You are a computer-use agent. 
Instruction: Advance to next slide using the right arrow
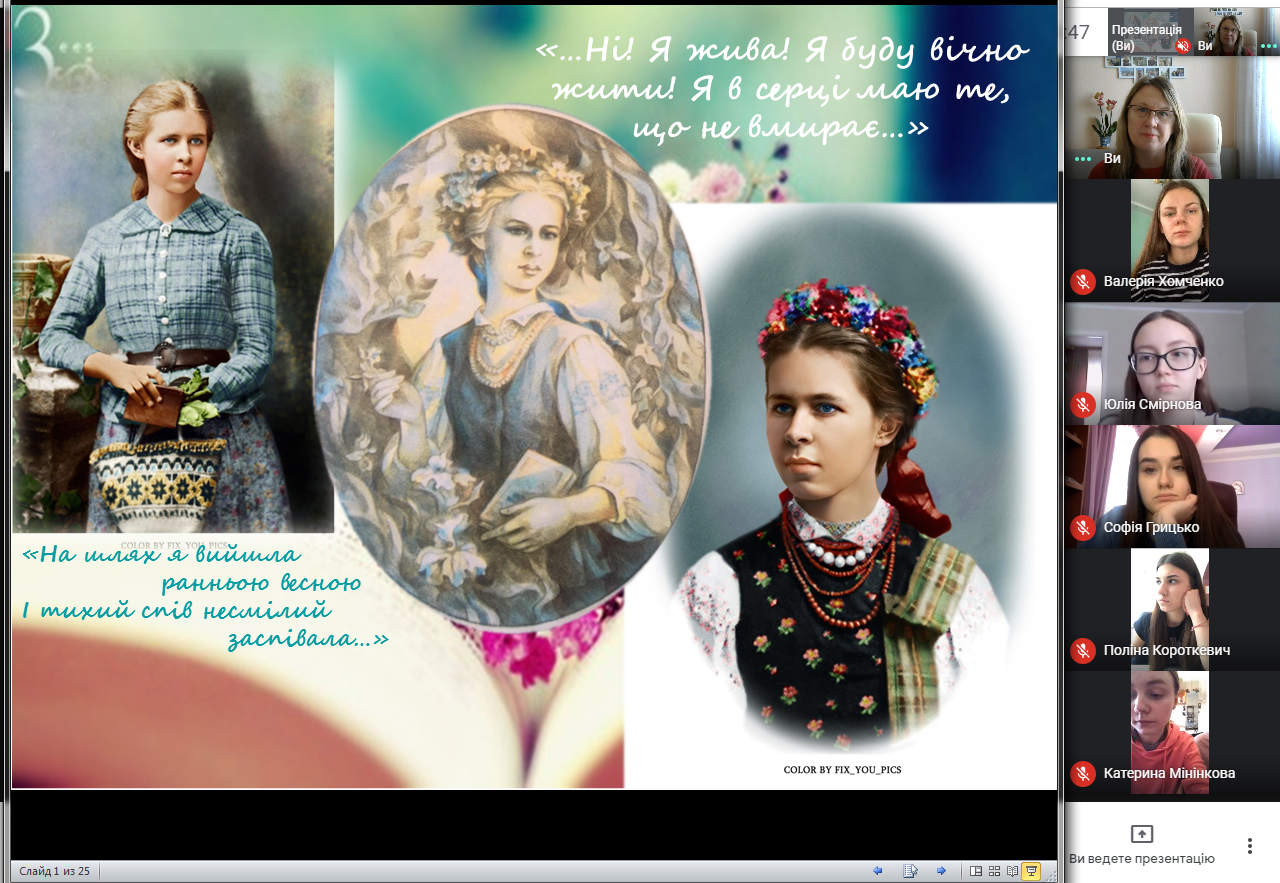(x=941, y=871)
